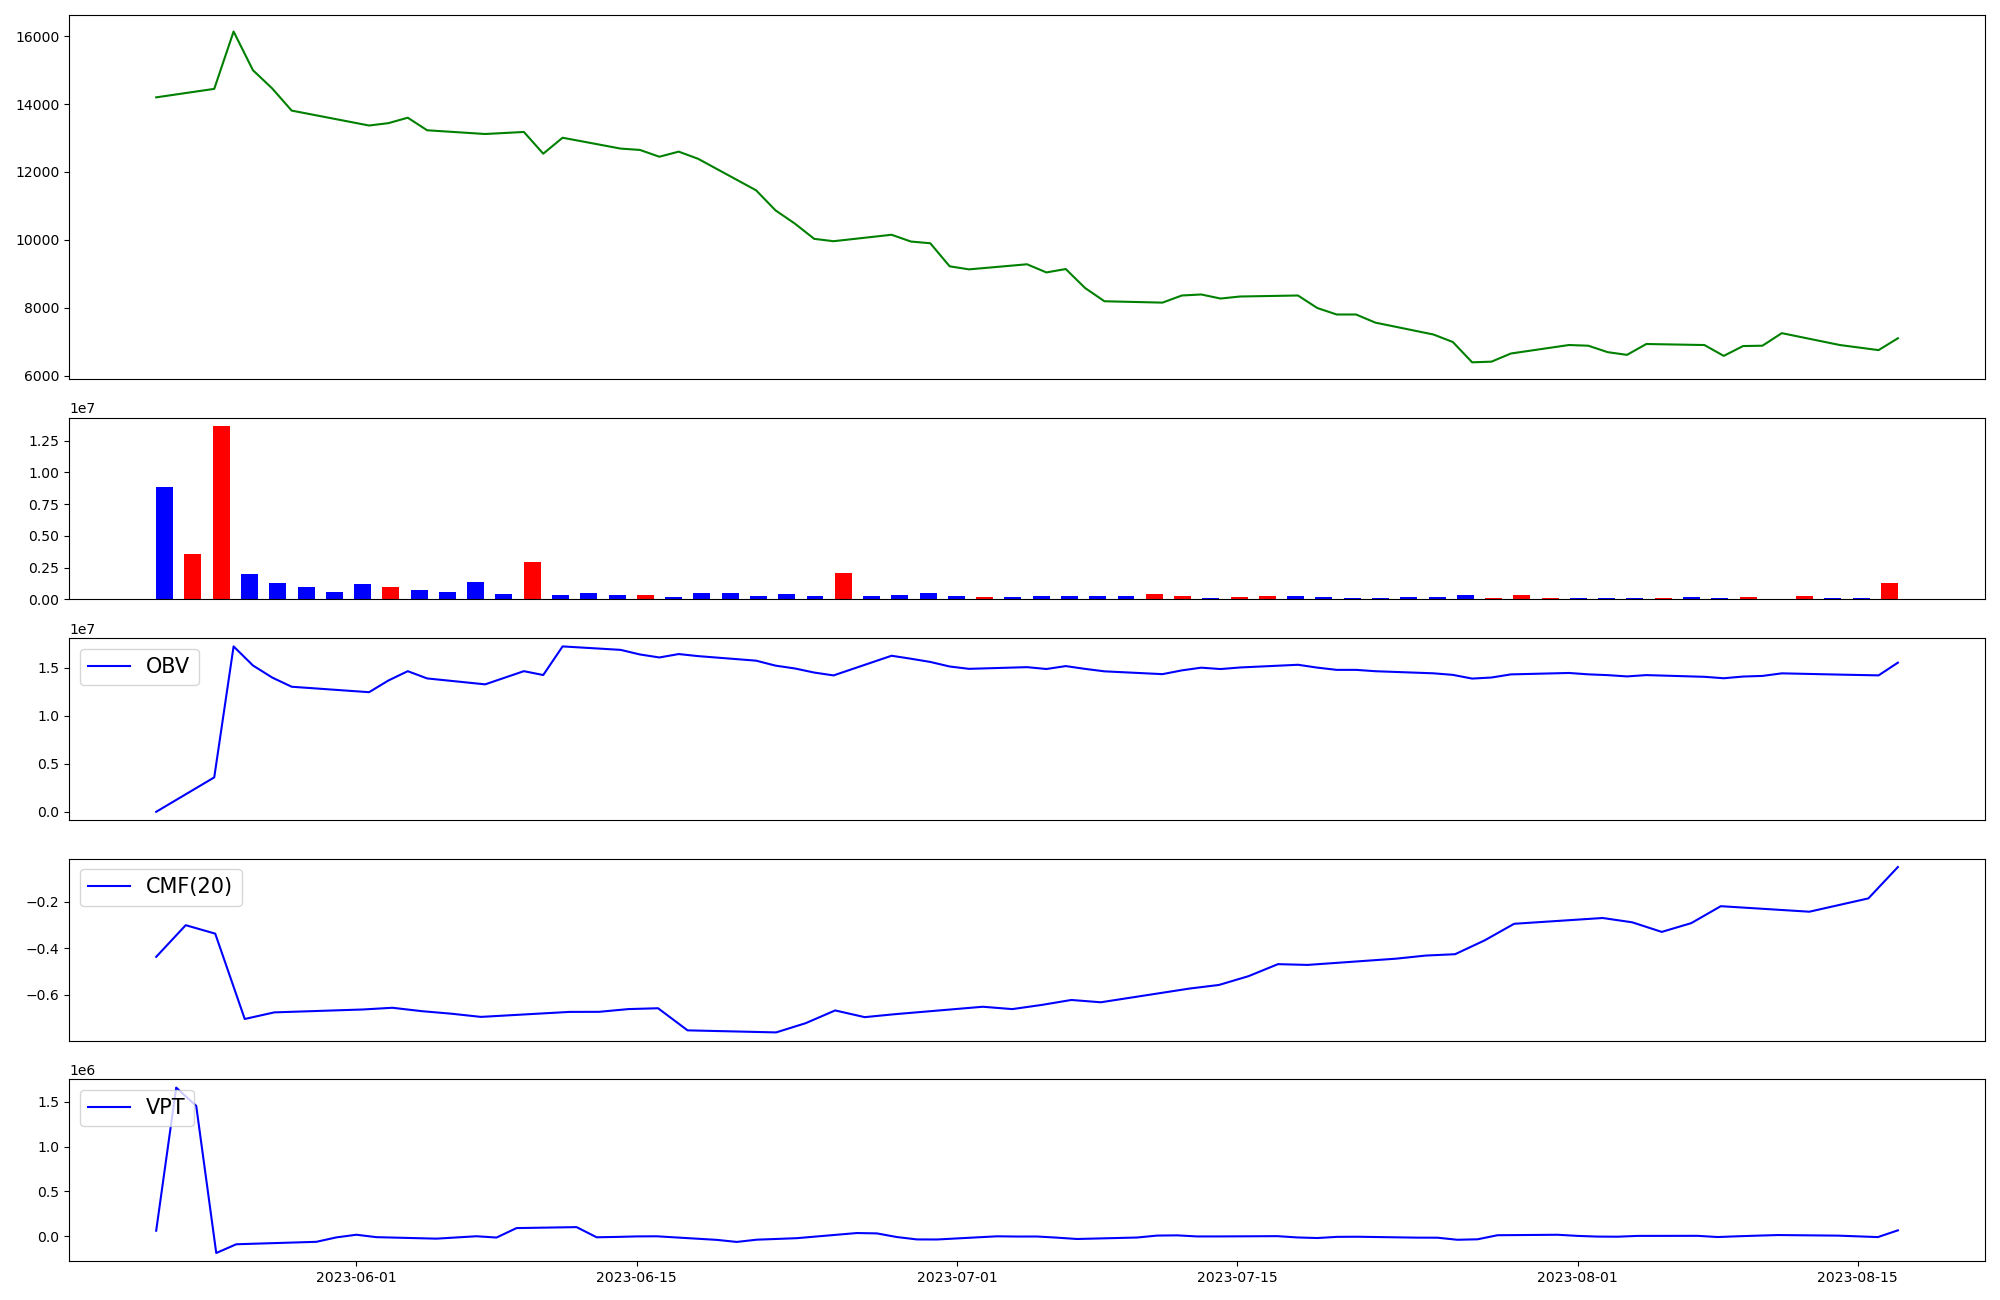The image size is (2000, 1300).
Task: Click the 2023-07-01 date tick label
Action: tap(957, 1277)
